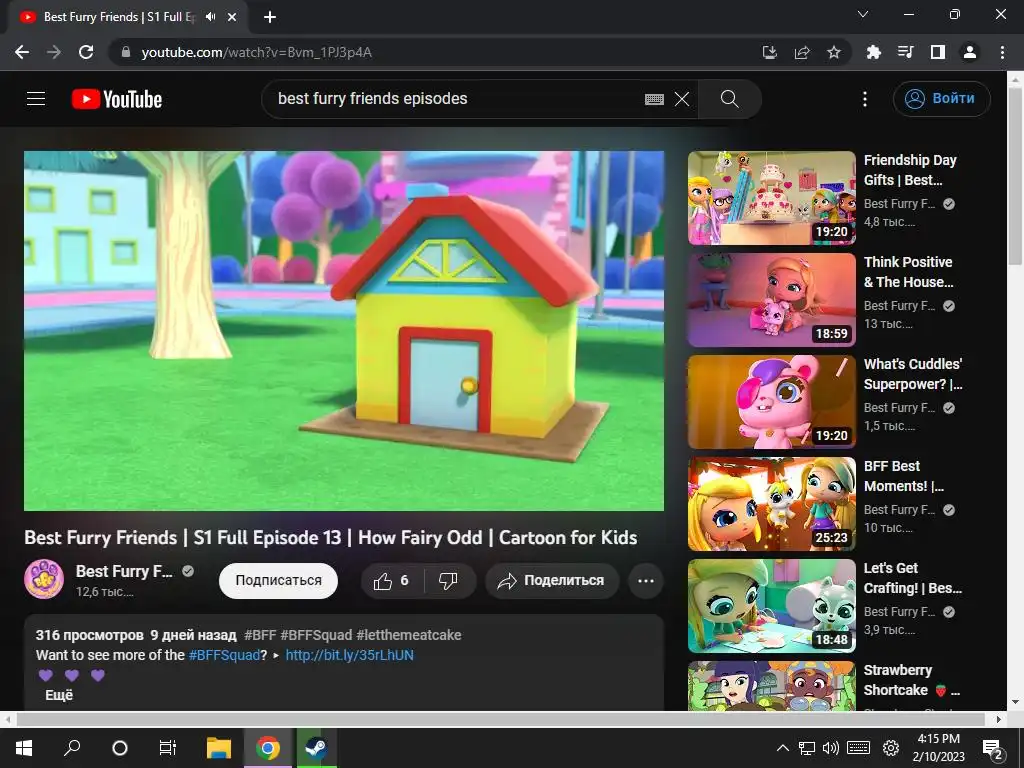Screen dimensions: 1024x768
Task: Open YouTube settings three-dot menu
Action: pyautogui.click(x=865, y=99)
